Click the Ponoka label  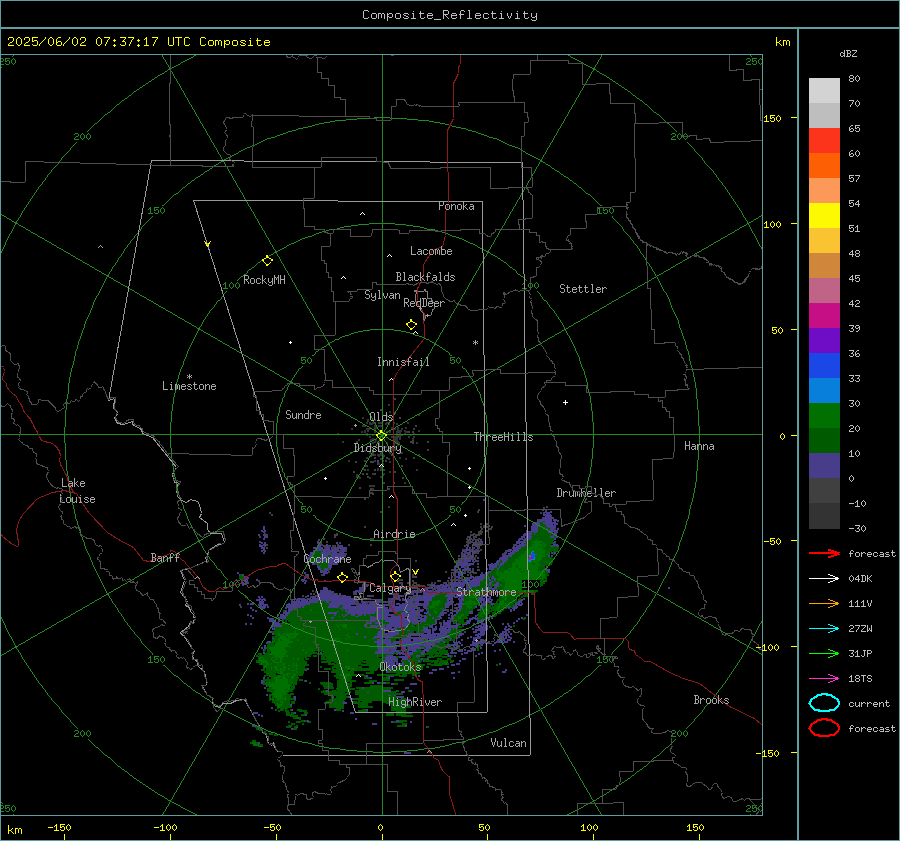(x=456, y=206)
